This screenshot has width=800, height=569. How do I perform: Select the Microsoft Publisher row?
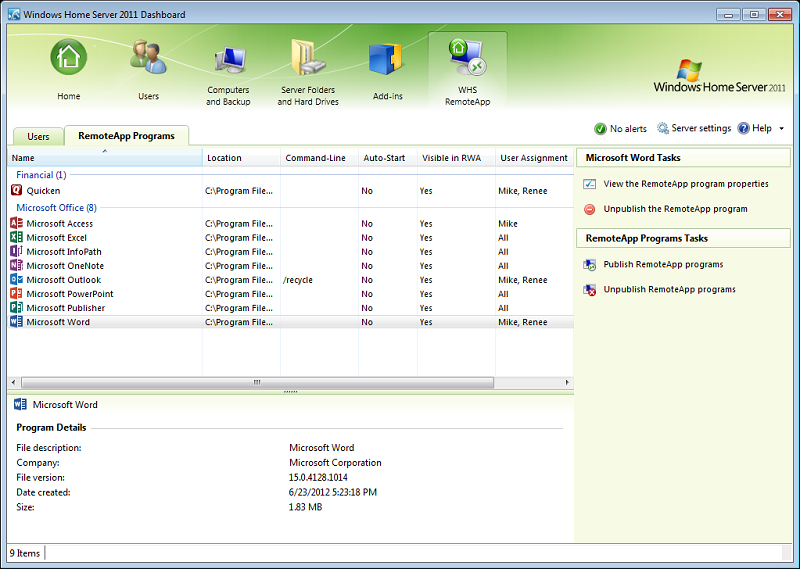coord(291,308)
